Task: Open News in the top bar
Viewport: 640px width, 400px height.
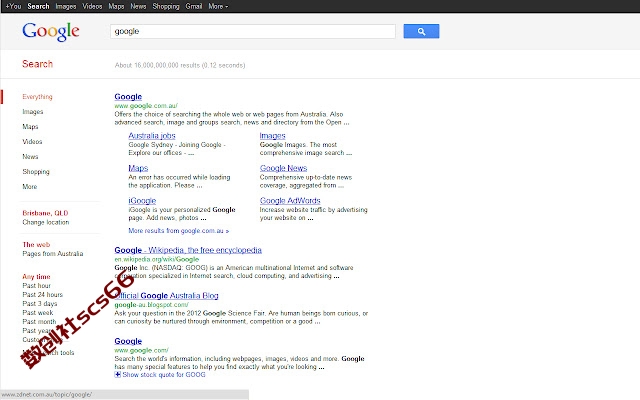Action: (138, 6)
